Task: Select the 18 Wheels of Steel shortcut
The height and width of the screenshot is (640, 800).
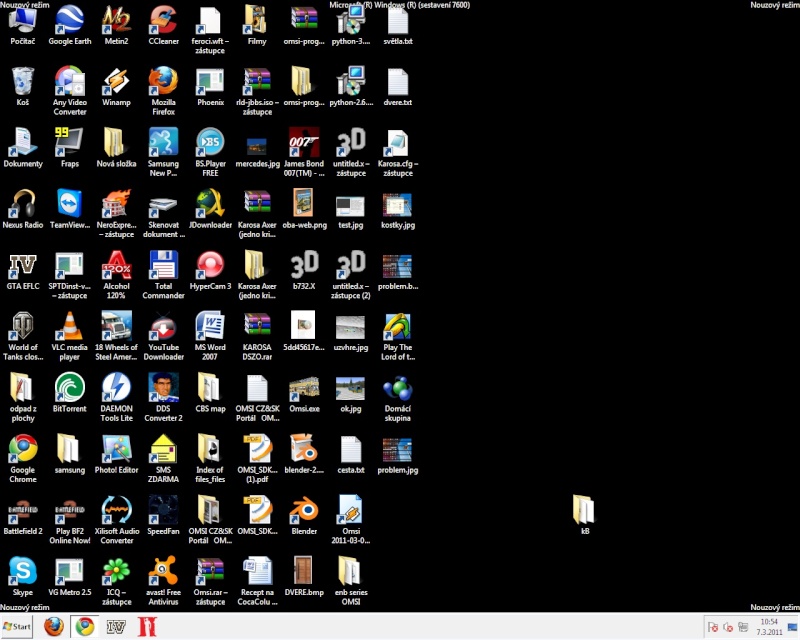Action: point(116,336)
